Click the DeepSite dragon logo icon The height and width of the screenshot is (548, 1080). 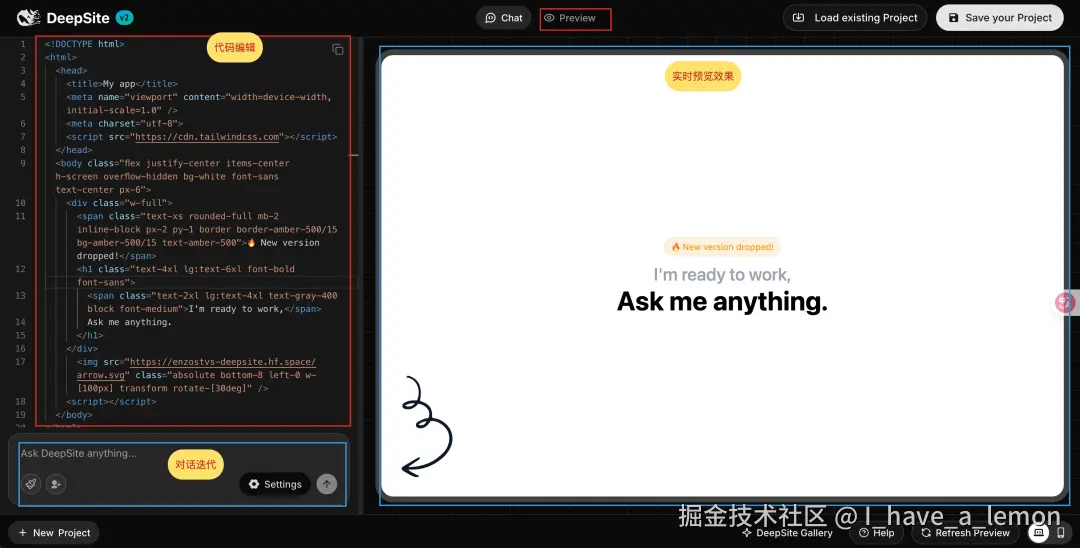coord(29,18)
